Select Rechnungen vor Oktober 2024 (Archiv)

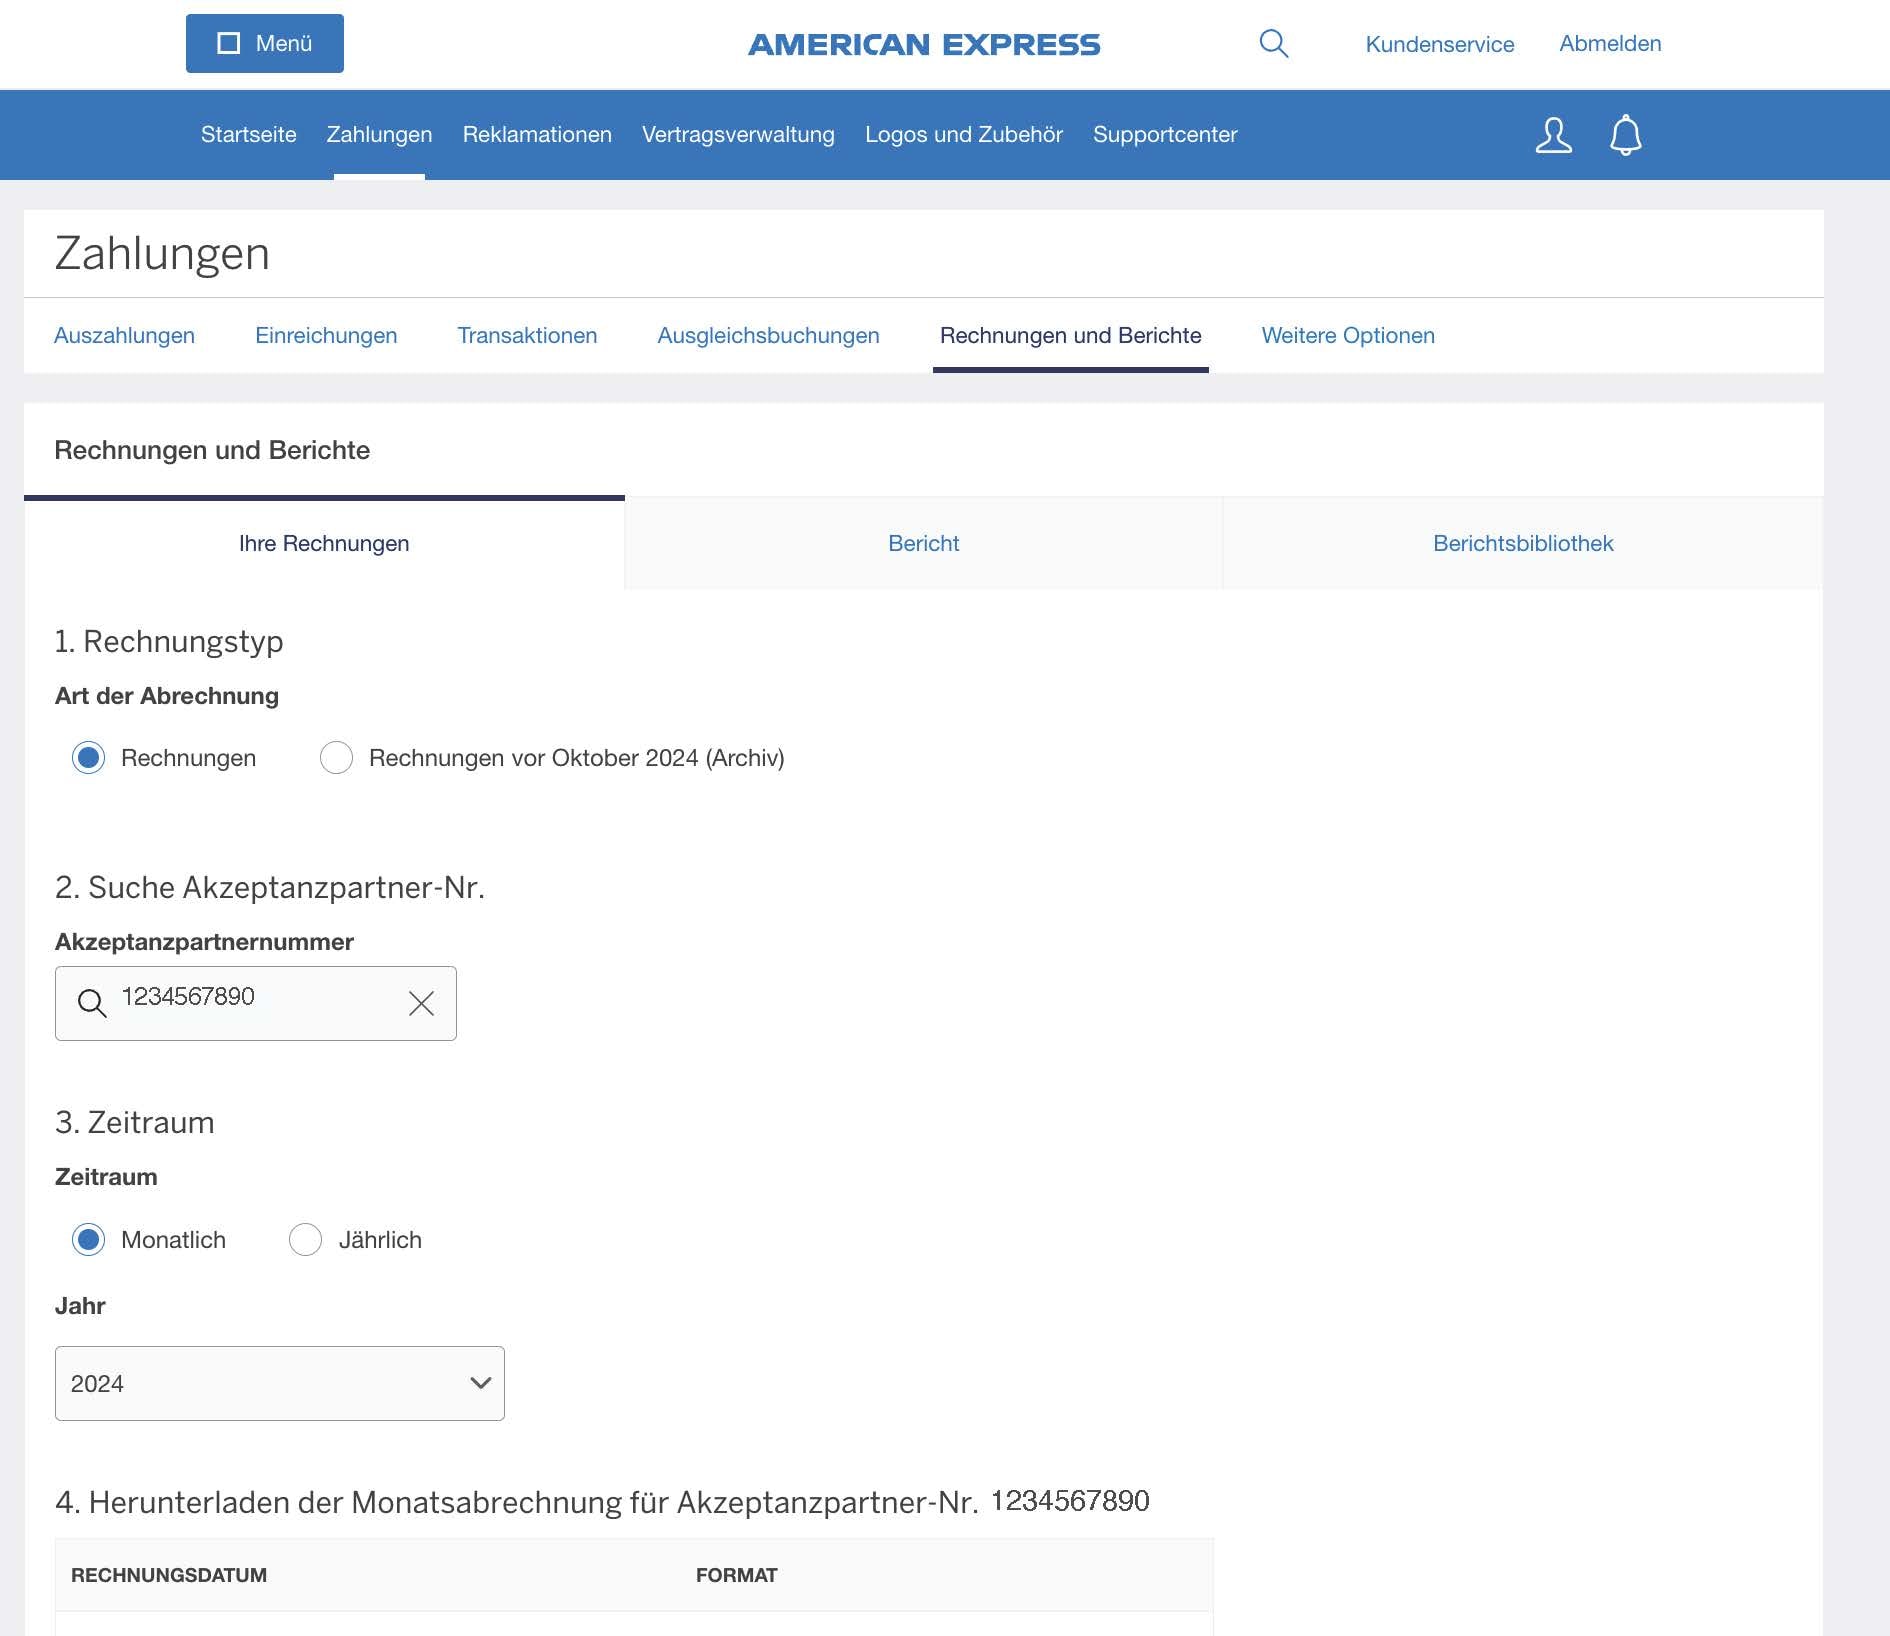tap(336, 758)
